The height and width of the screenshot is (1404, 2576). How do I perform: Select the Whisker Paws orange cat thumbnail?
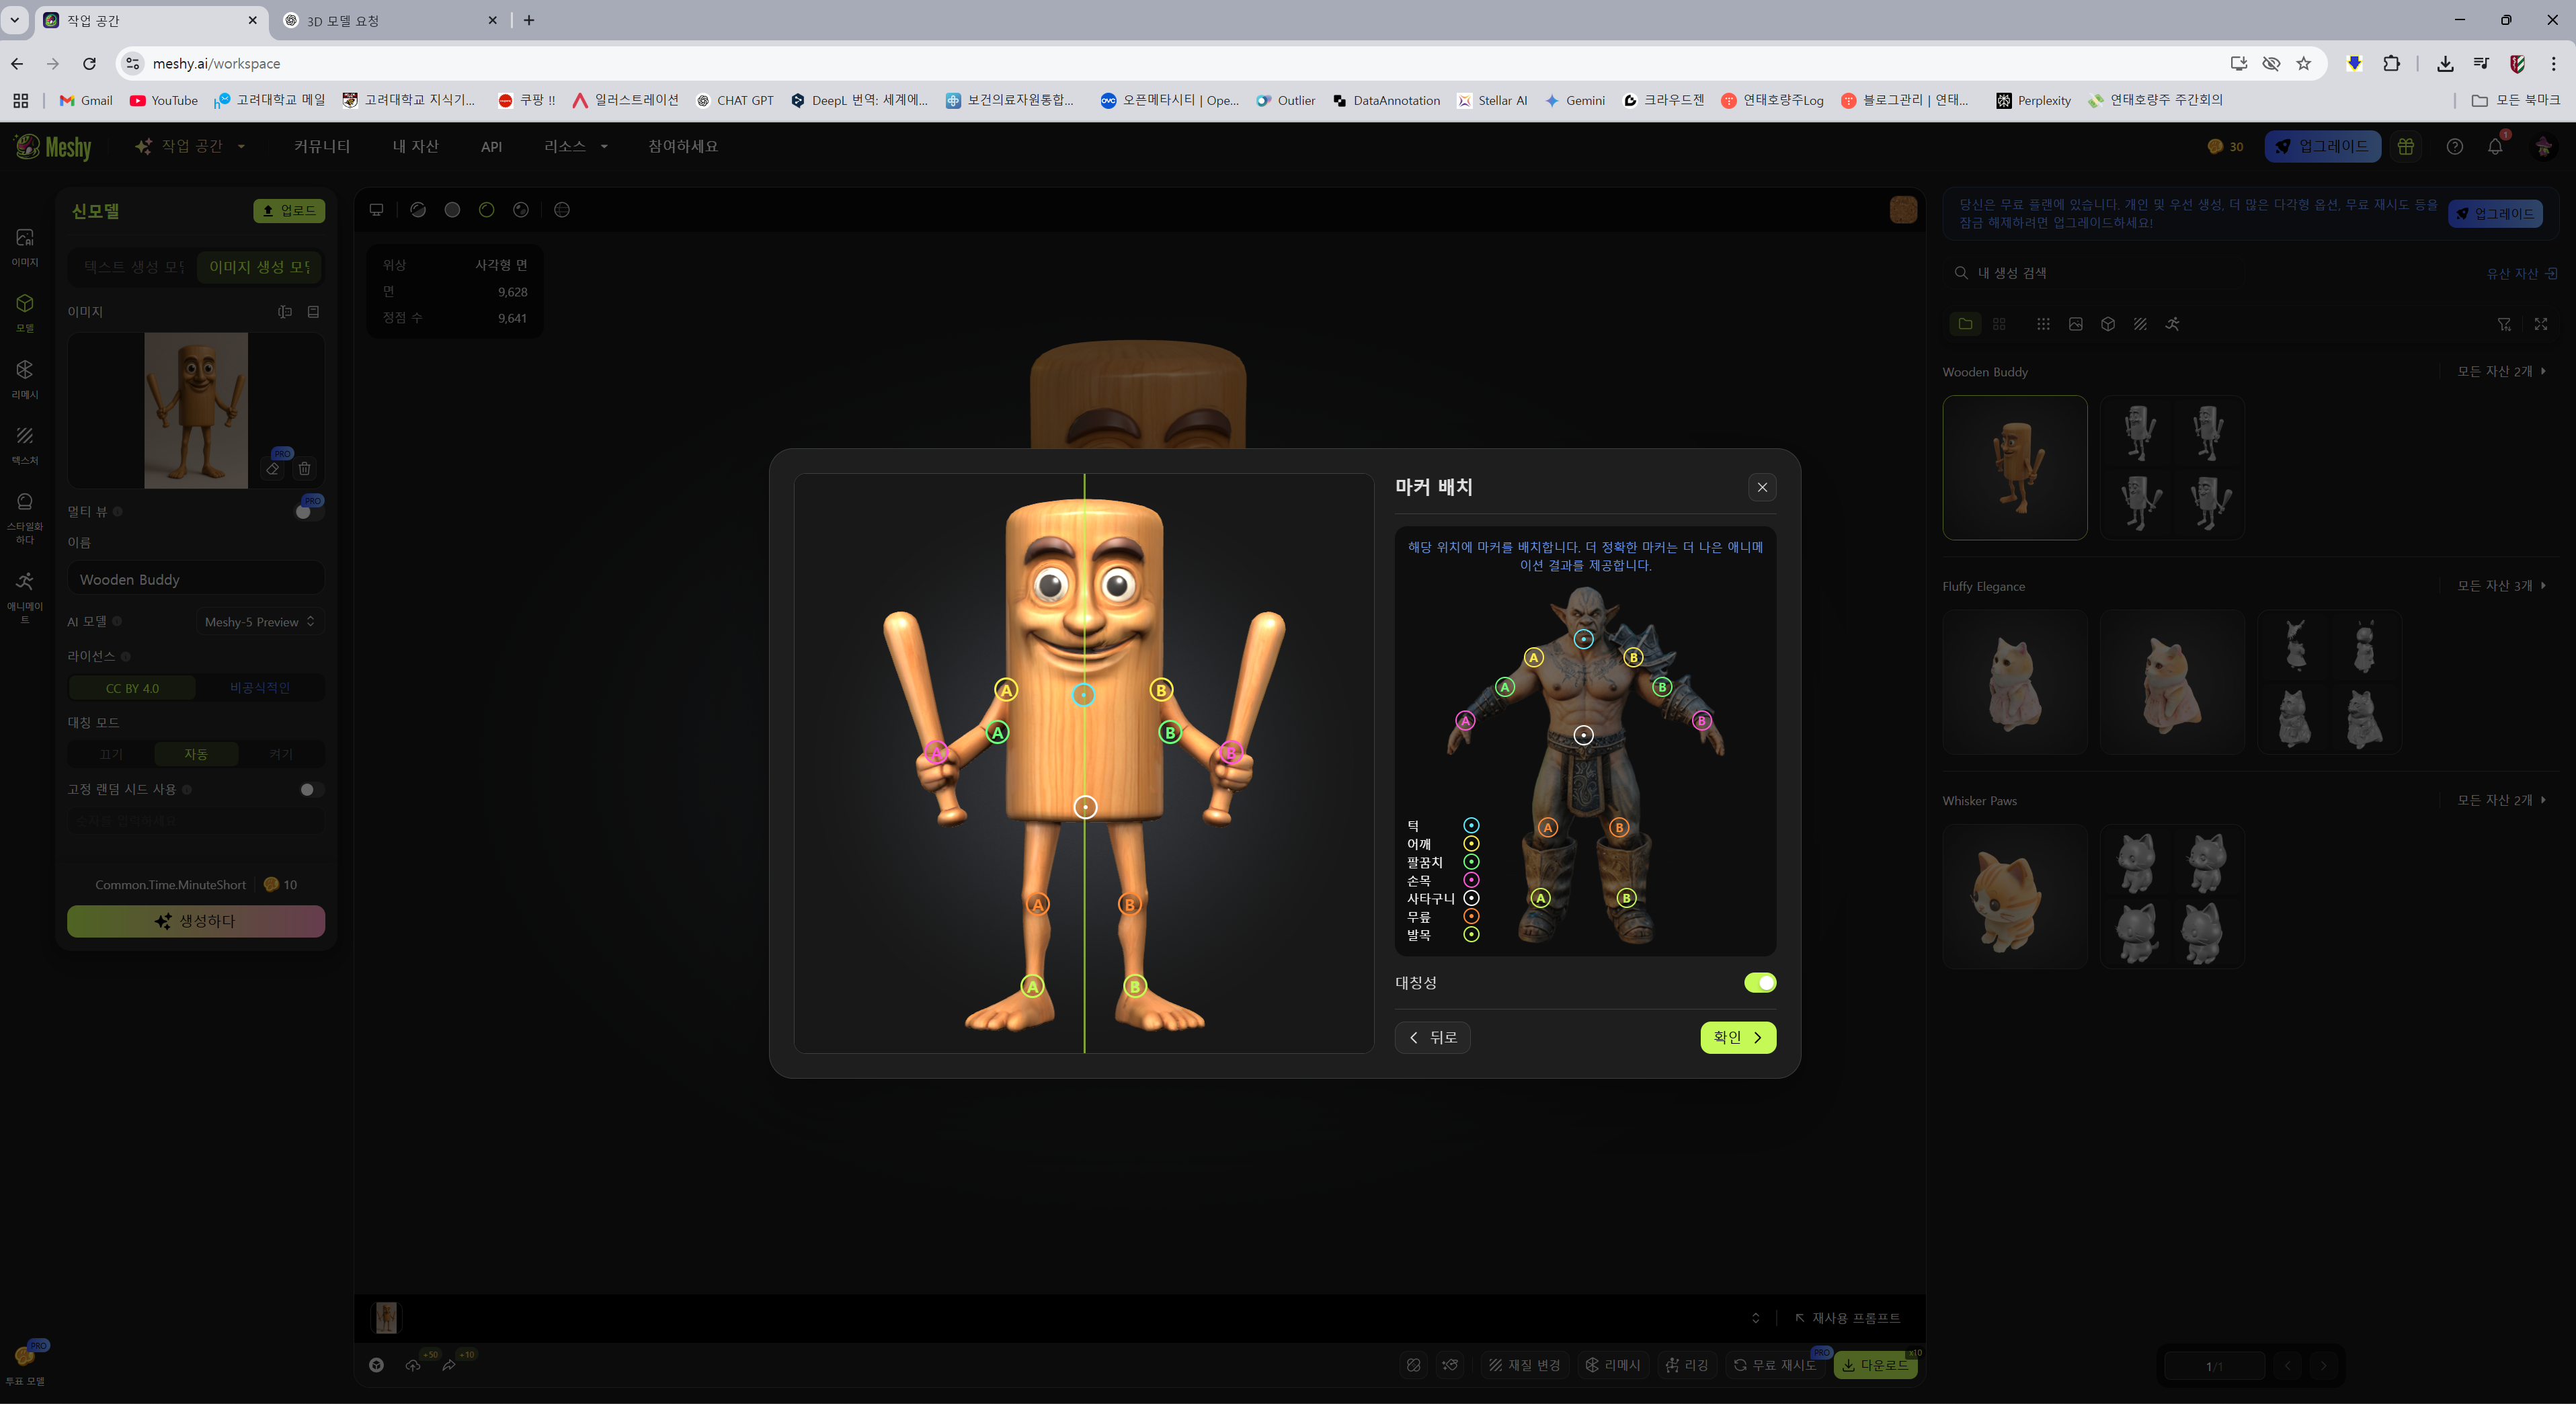click(2014, 896)
